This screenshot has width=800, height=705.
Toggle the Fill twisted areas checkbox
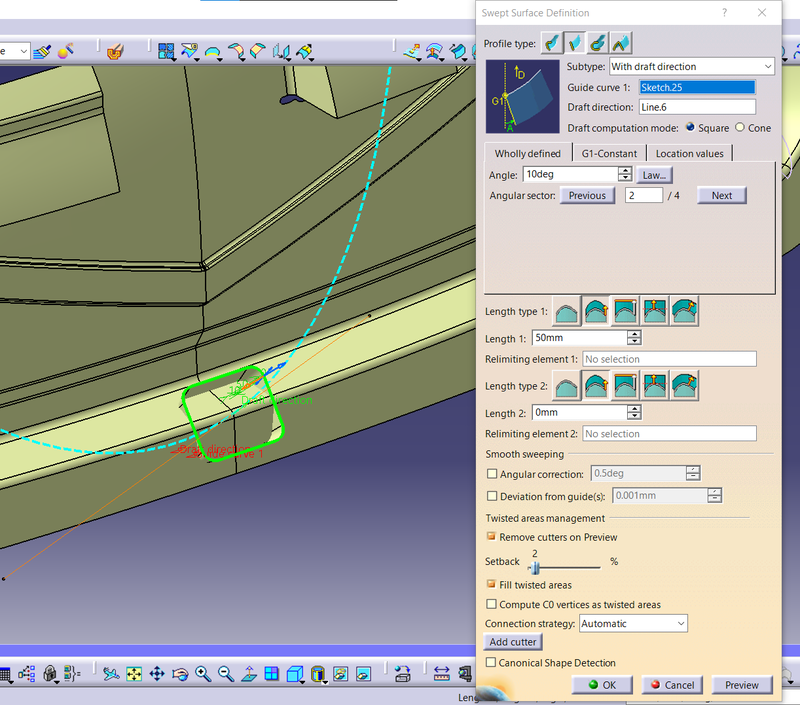(x=491, y=585)
